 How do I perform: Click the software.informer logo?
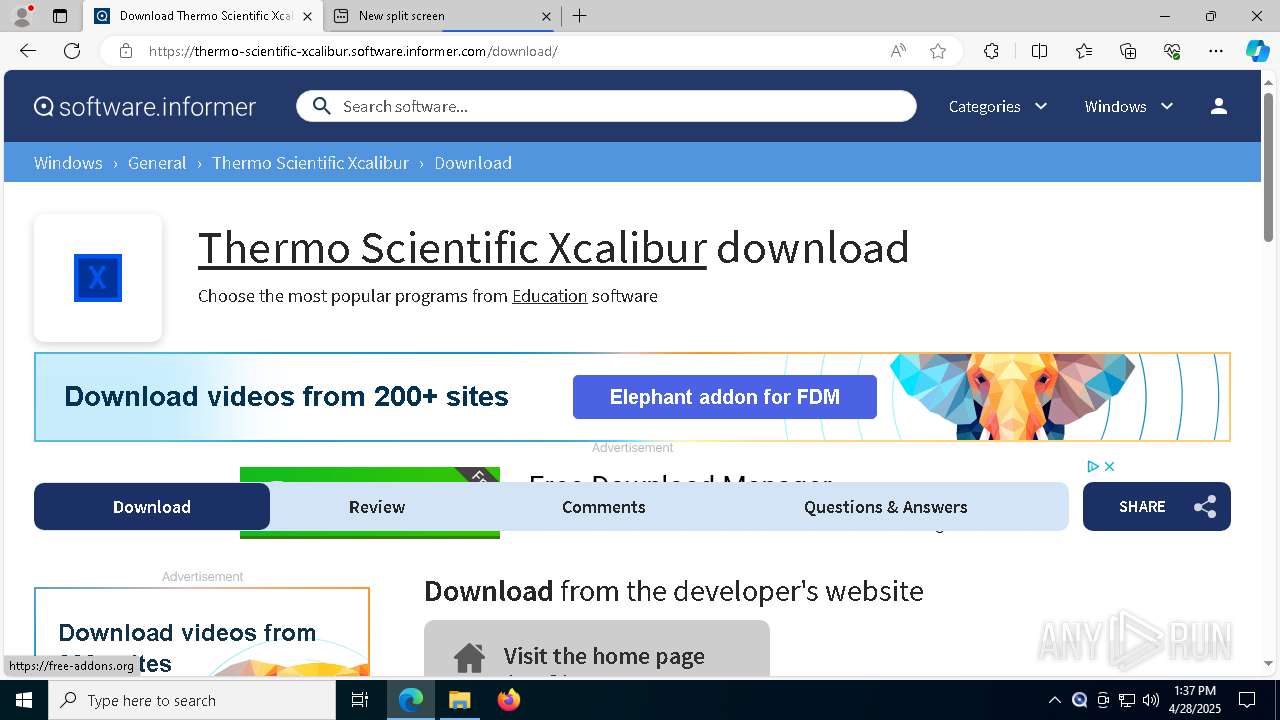pyautogui.click(x=145, y=106)
